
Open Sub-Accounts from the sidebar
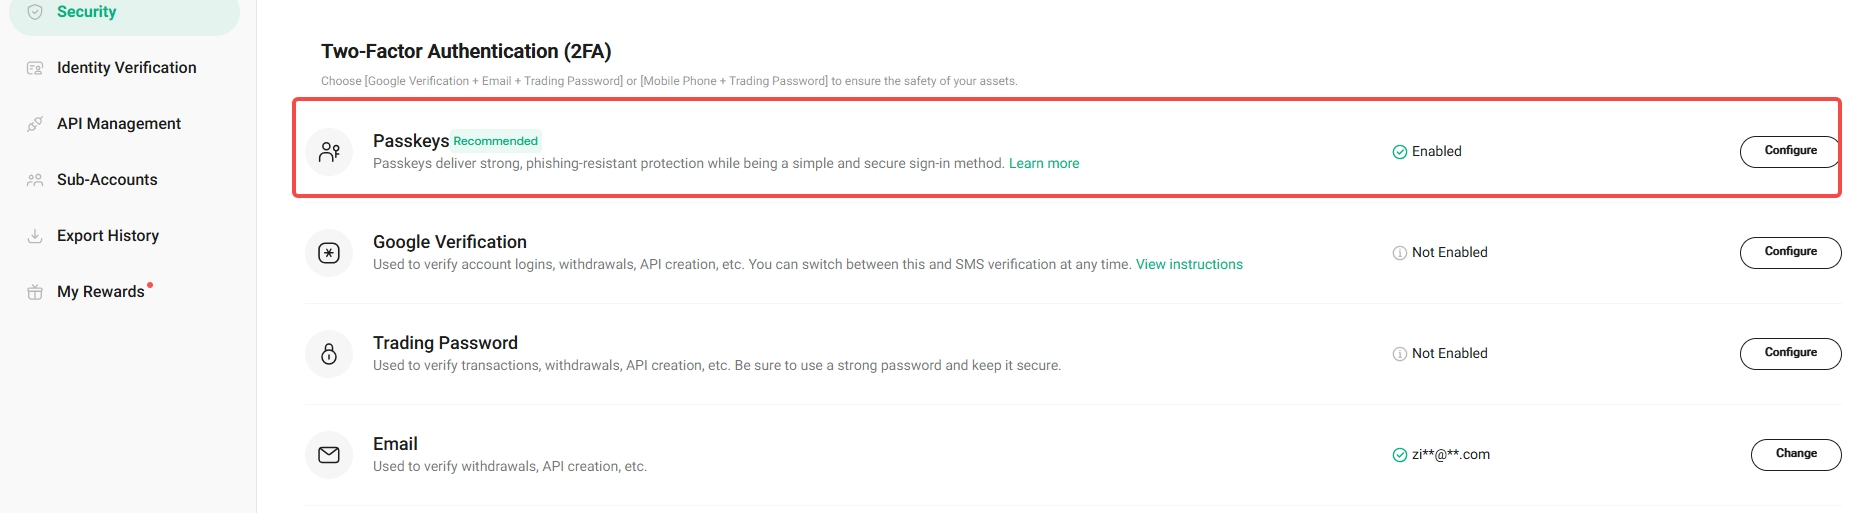tap(107, 180)
